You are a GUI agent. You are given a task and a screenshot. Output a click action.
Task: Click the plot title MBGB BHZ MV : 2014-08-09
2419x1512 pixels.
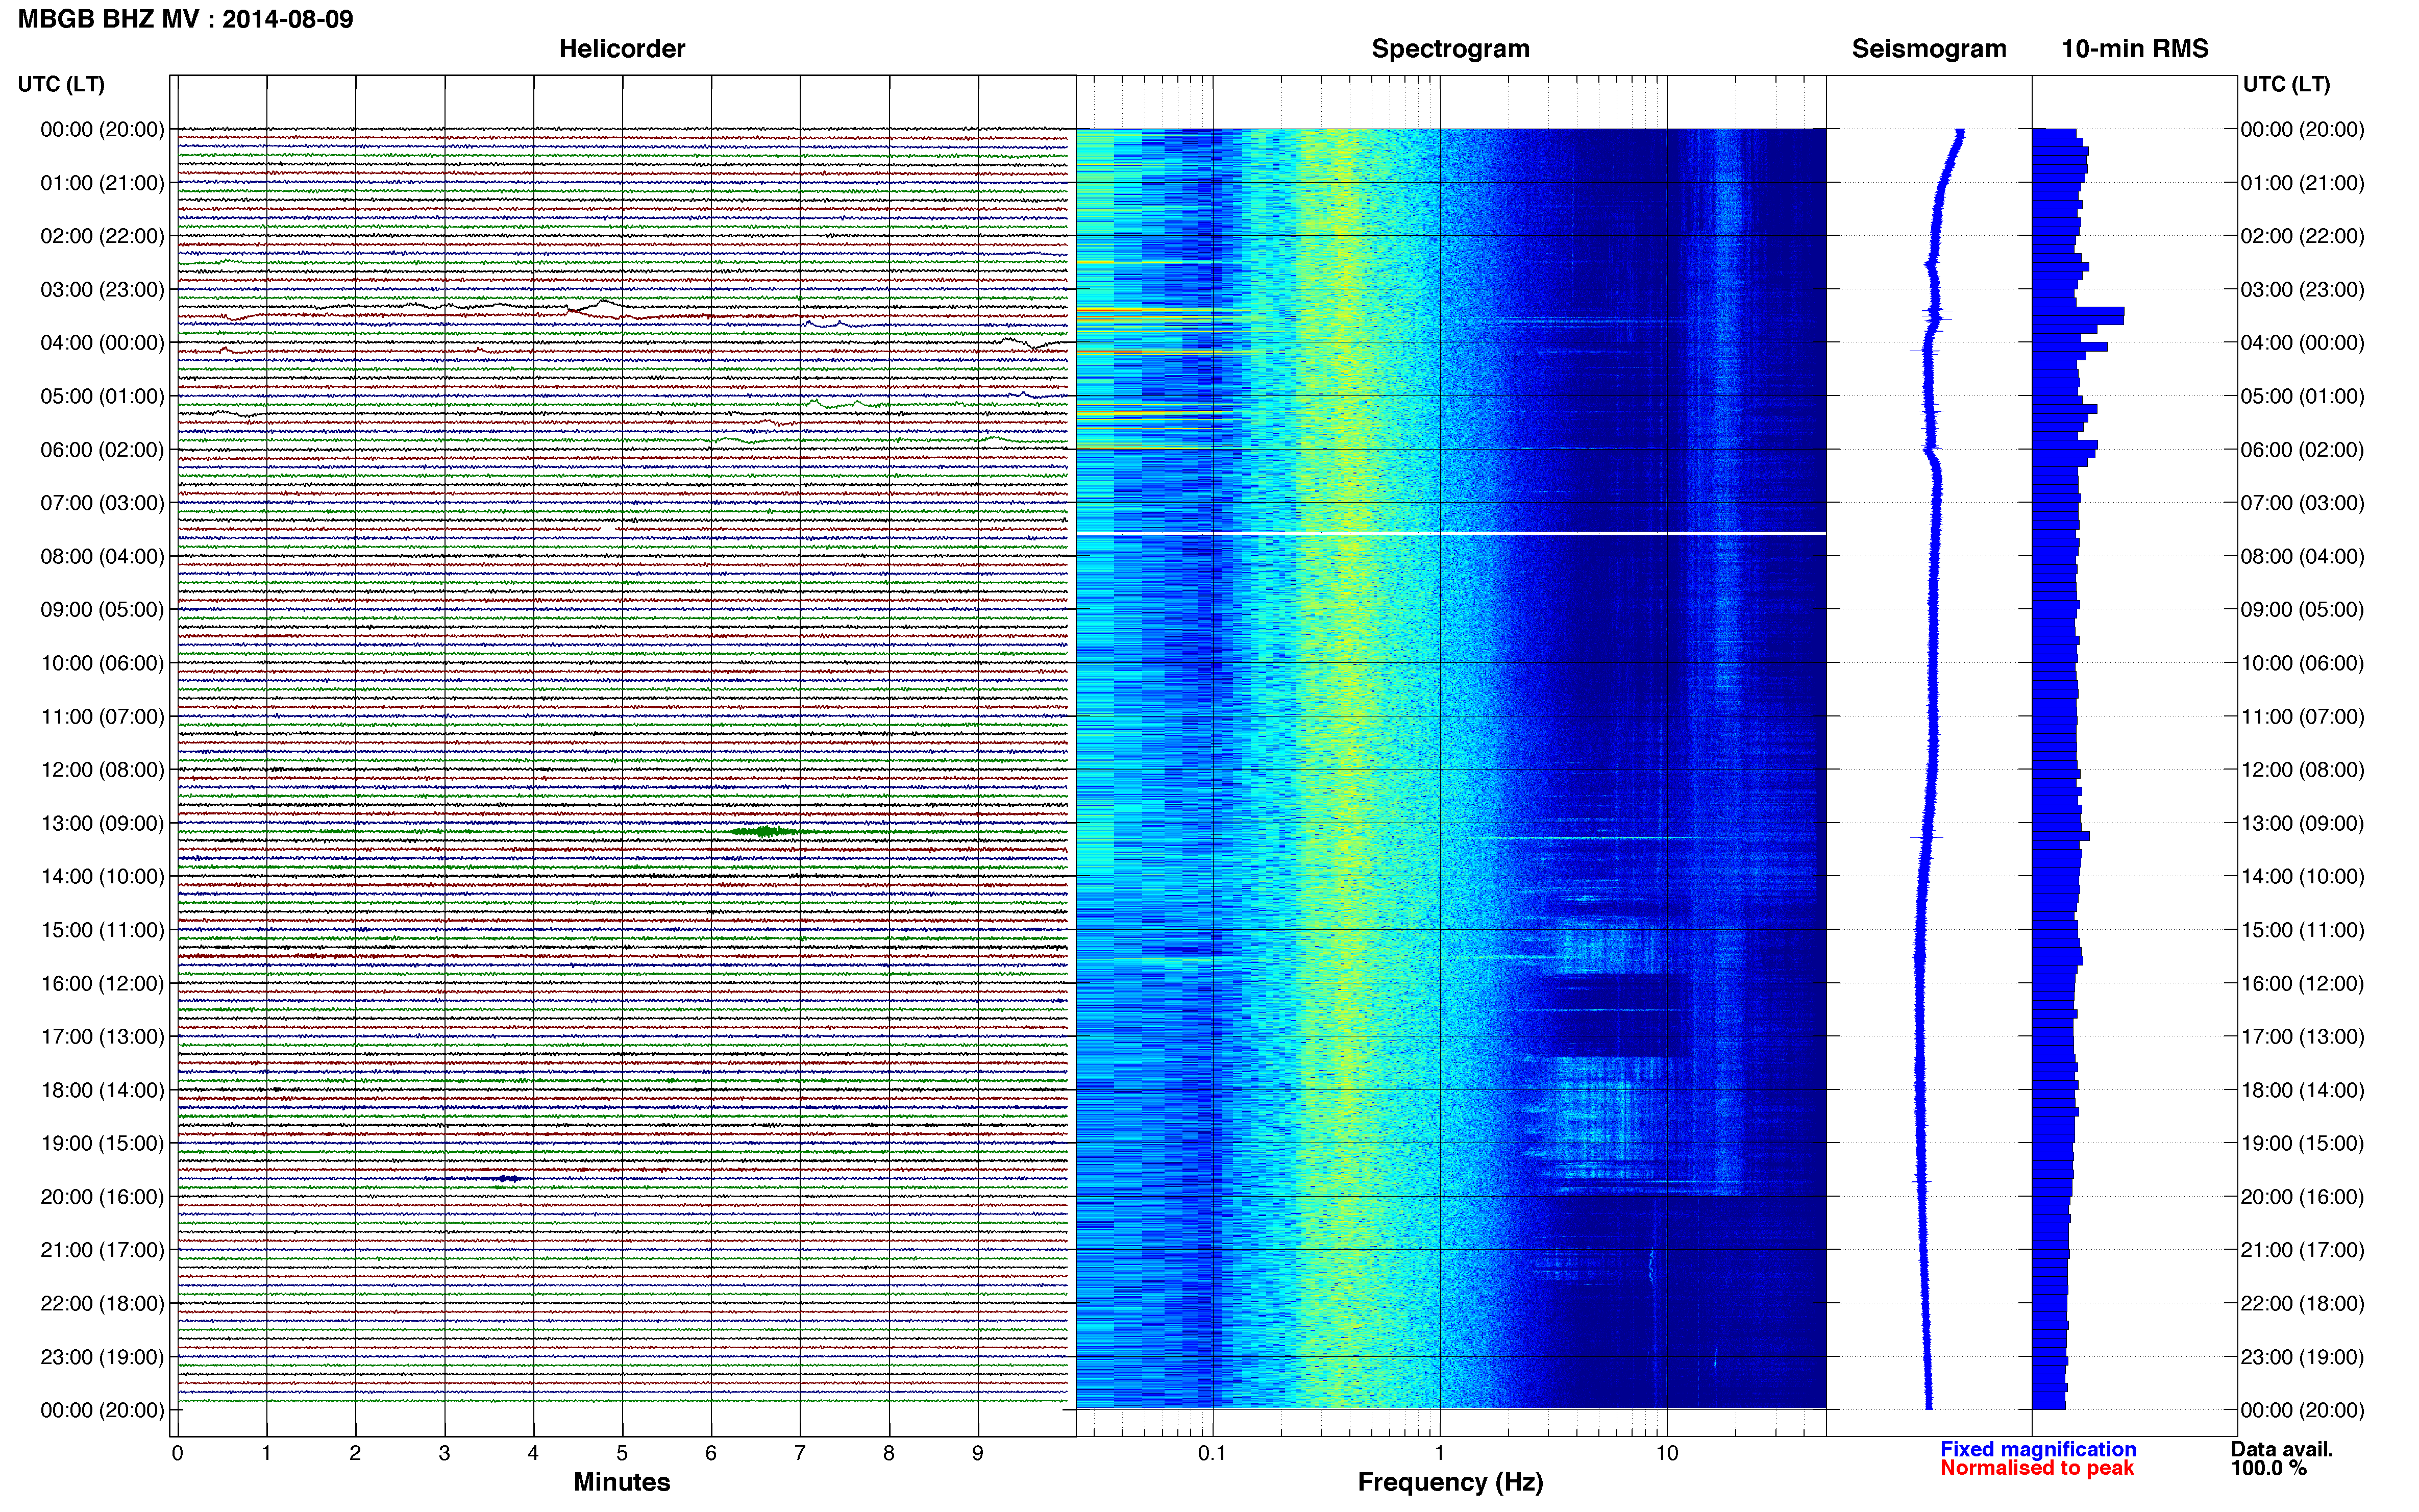[186, 19]
